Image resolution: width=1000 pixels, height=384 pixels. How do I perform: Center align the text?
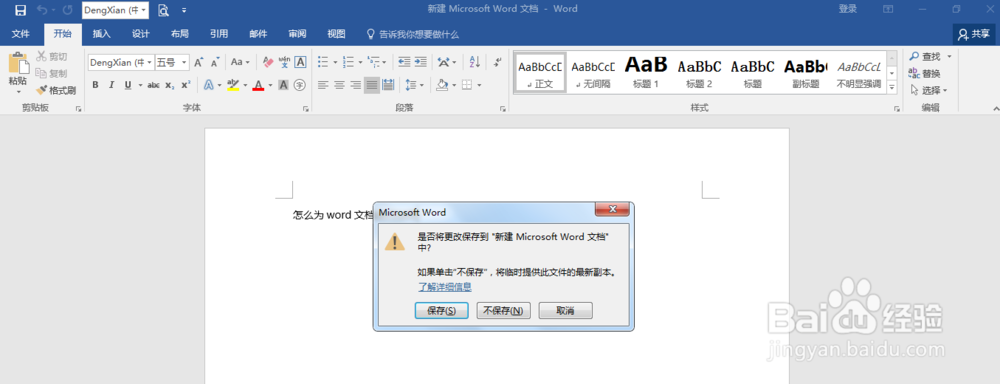tap(339, 85)
